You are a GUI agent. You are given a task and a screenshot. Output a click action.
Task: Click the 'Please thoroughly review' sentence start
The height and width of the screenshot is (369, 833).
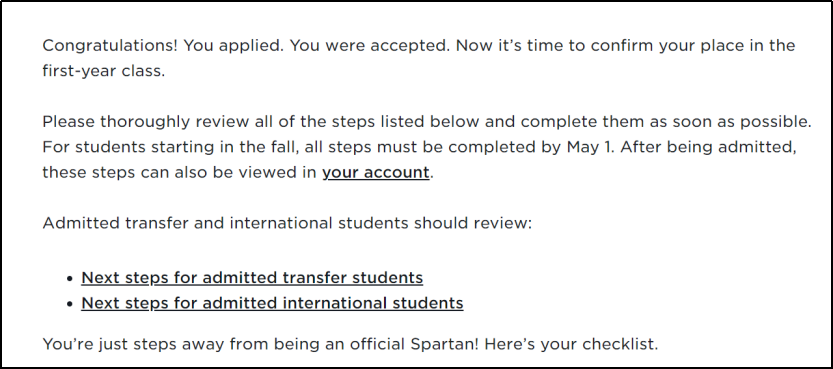click(x=145, y=122)
